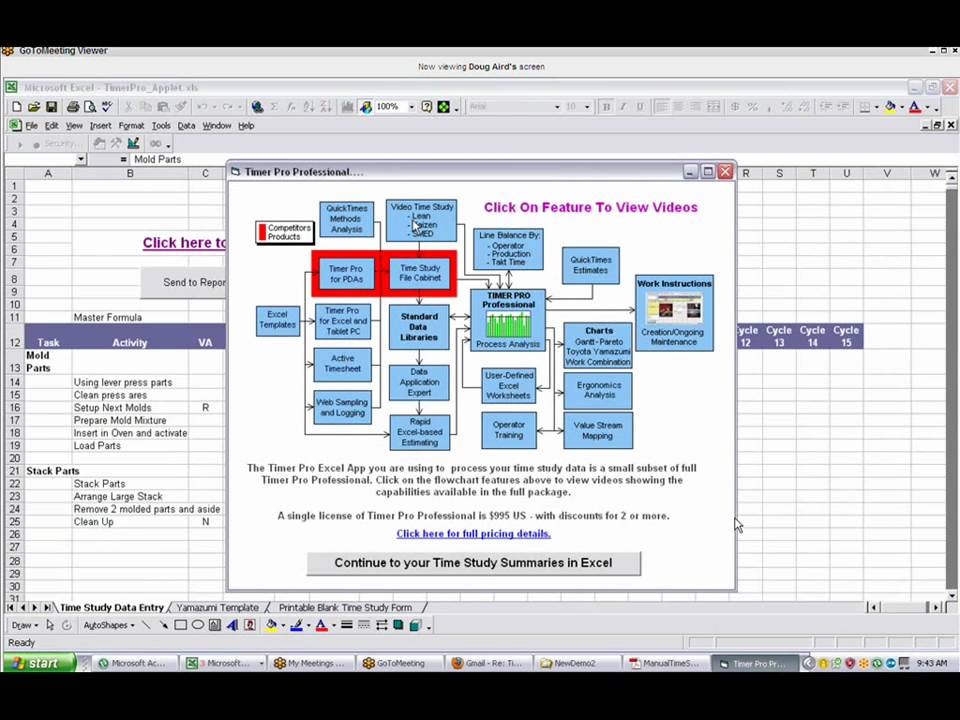This screenshot has height=720, width=960.
Task: Switch to Gmail window in taskbar
Action: point(487,663)
